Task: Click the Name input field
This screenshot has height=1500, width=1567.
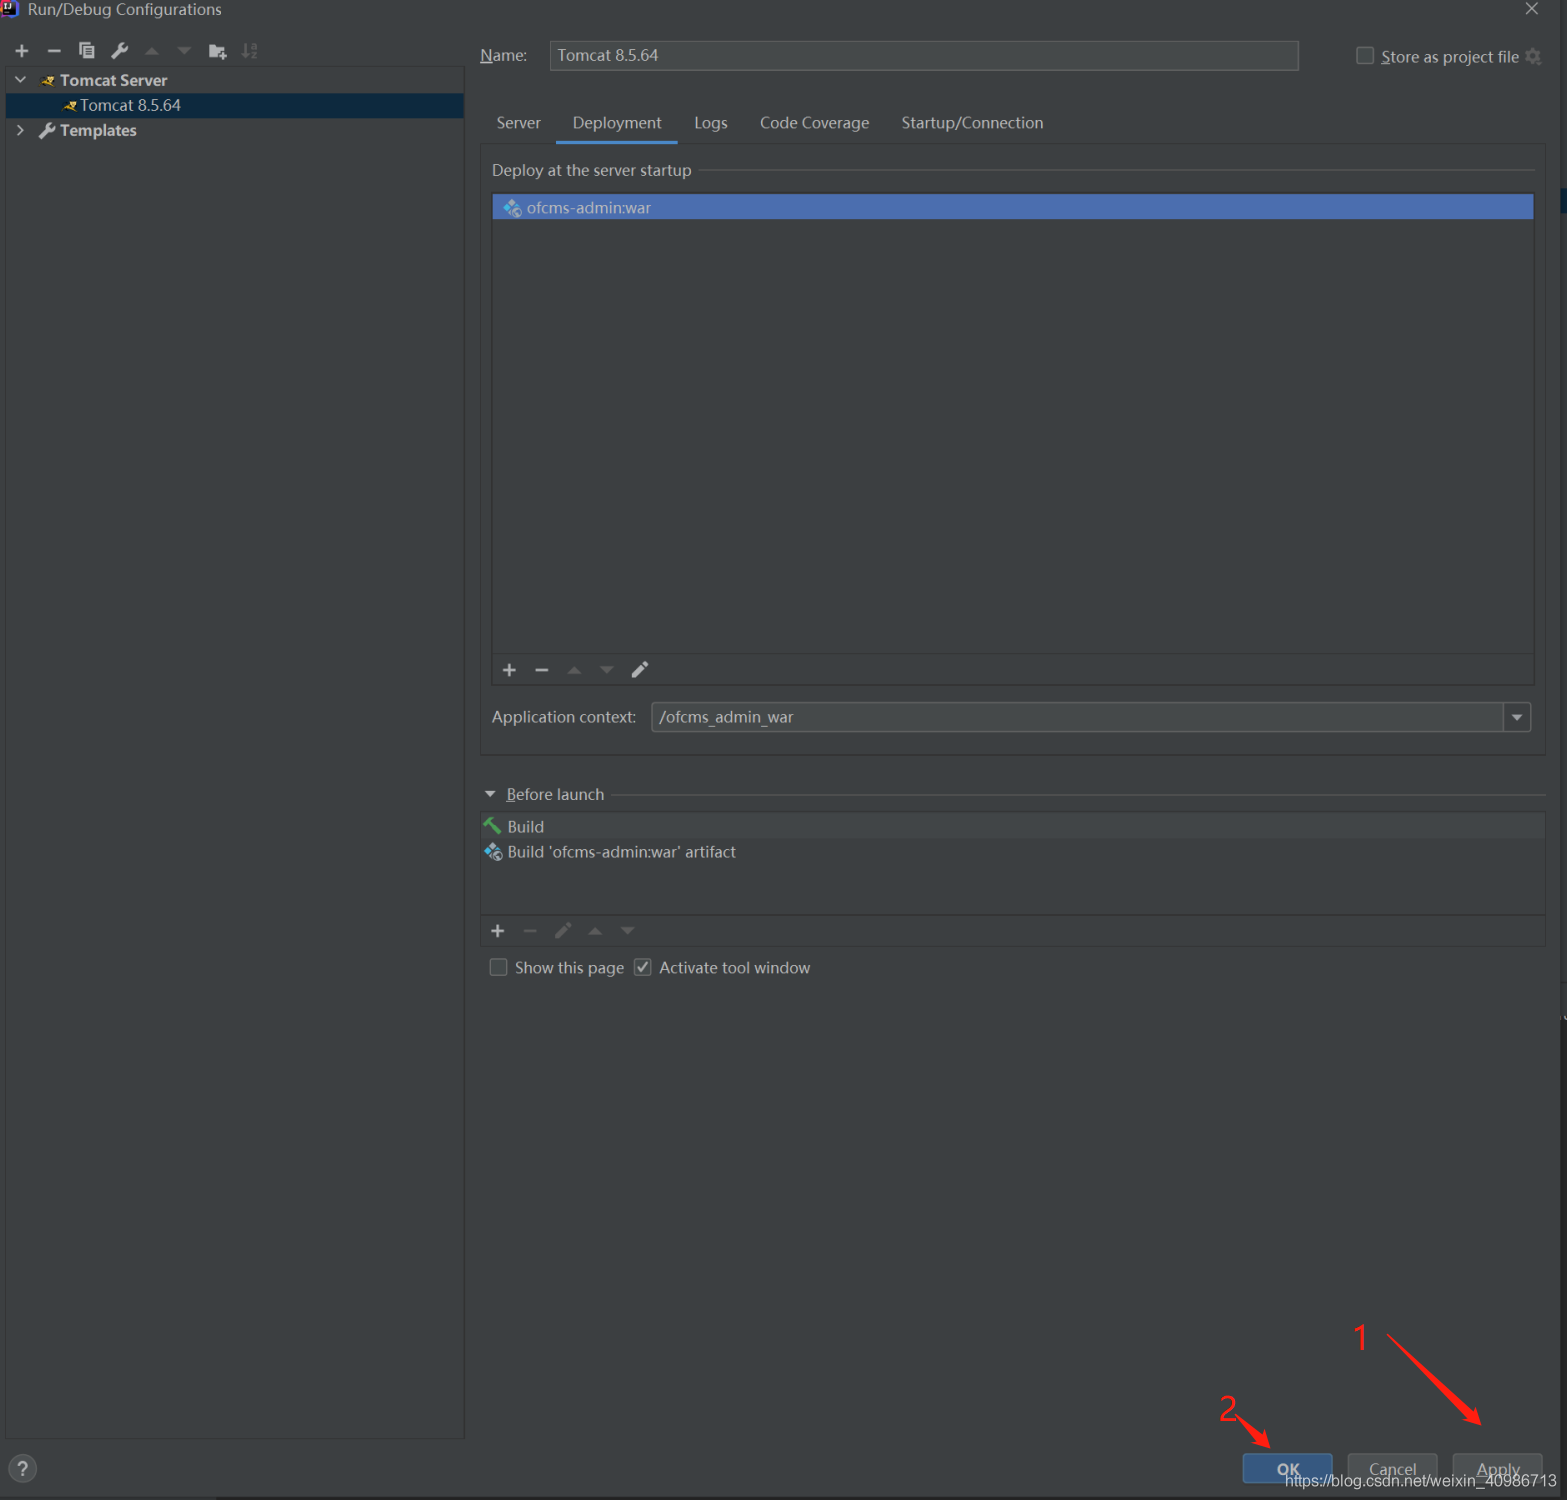Action: [923, 56]
